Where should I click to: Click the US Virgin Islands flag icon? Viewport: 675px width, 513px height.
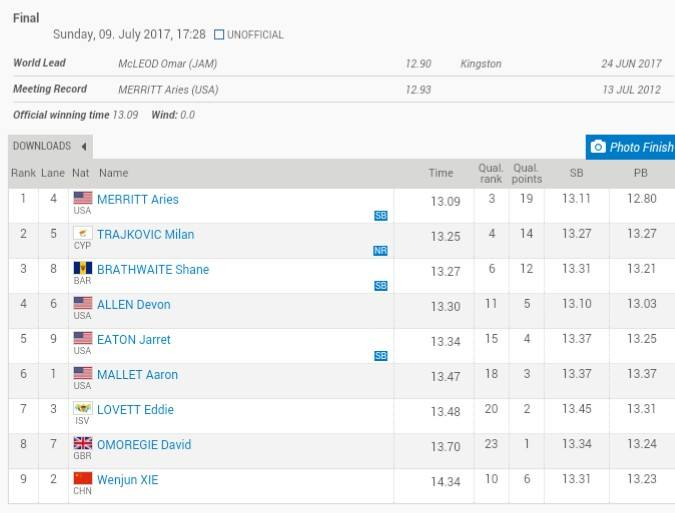(83, 408)
